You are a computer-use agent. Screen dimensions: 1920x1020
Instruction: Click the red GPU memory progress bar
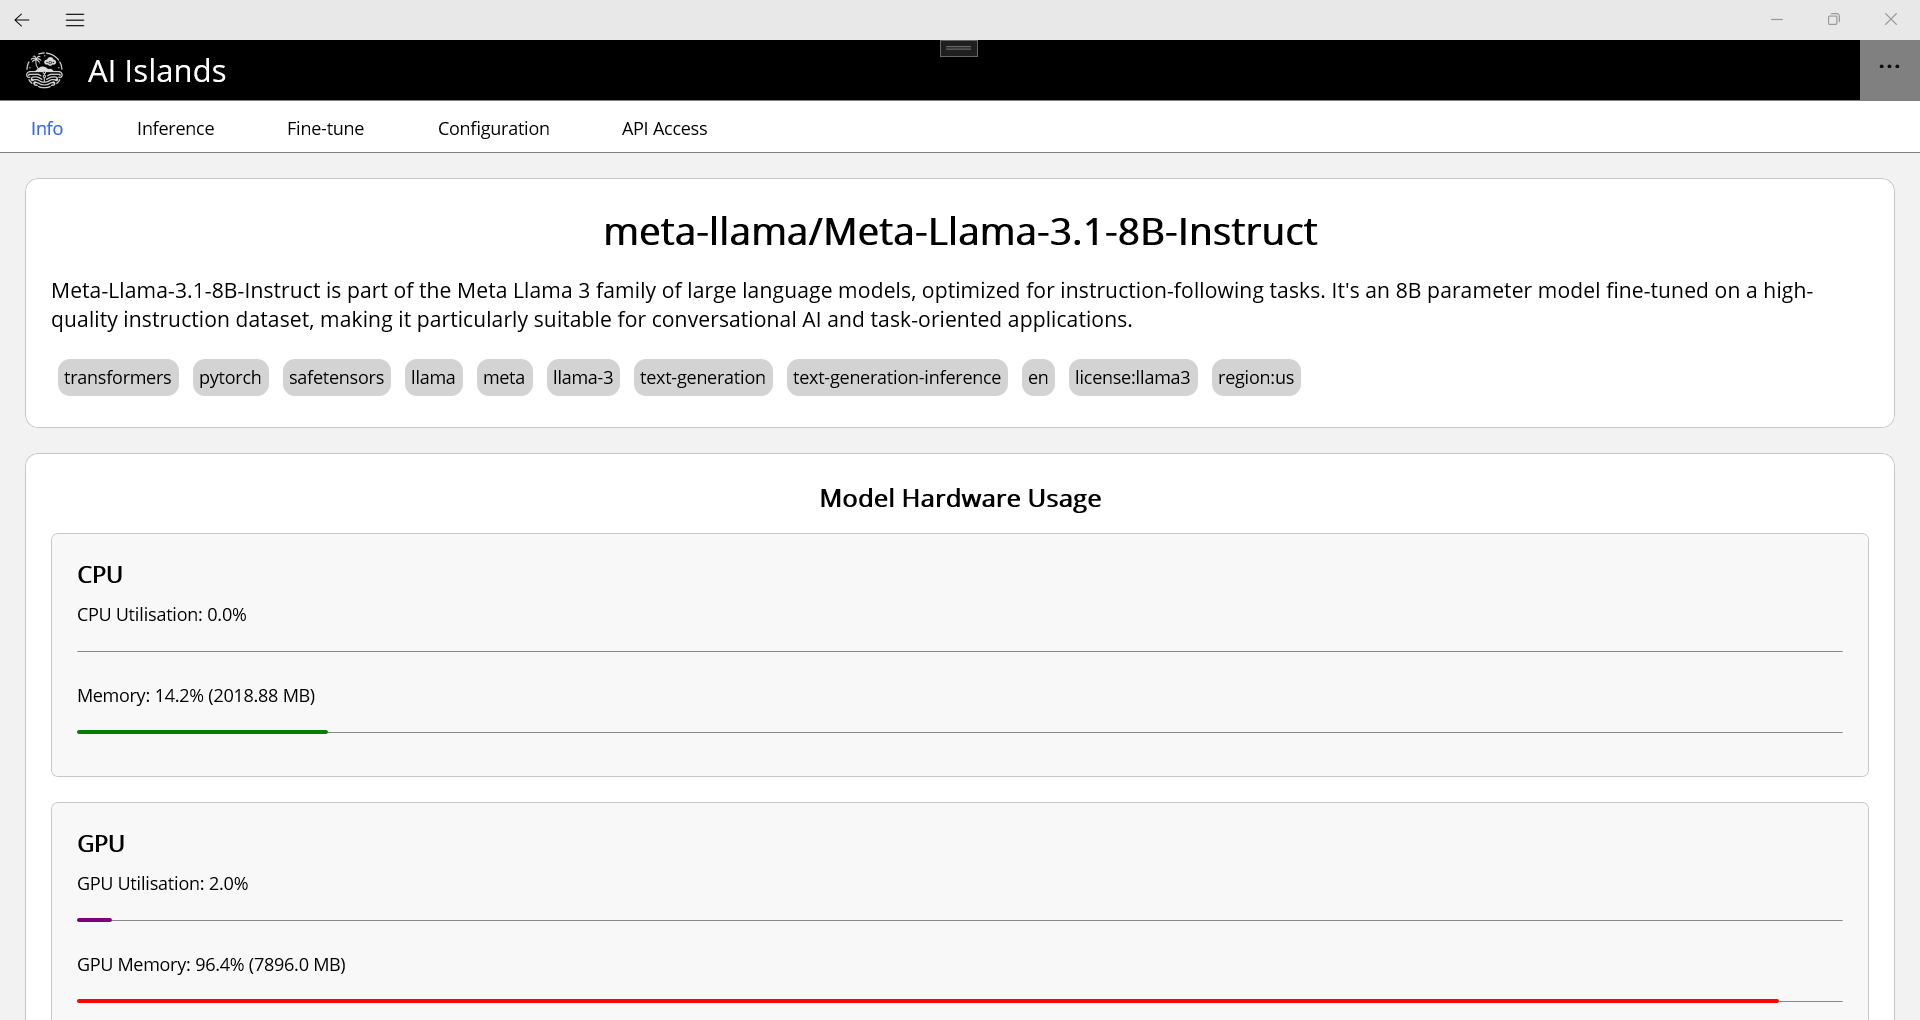click(927, 1000)
